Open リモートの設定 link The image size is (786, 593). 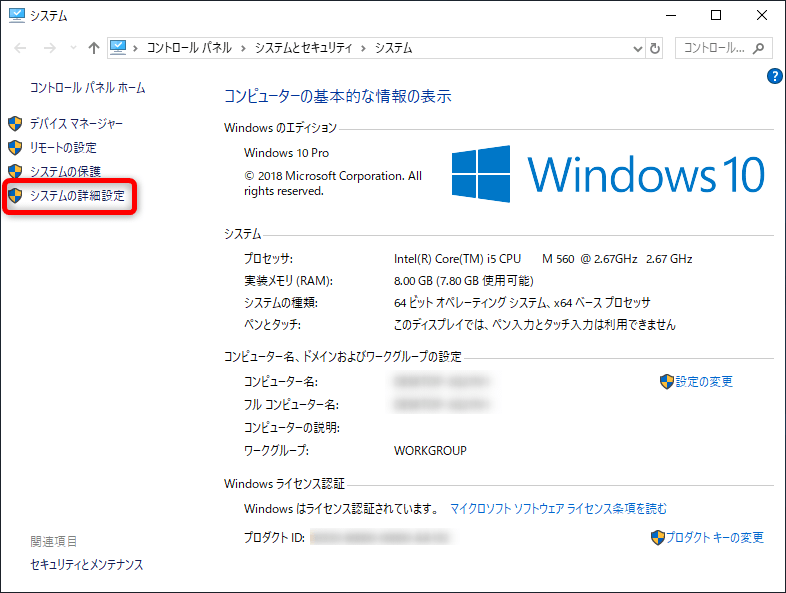63,147
